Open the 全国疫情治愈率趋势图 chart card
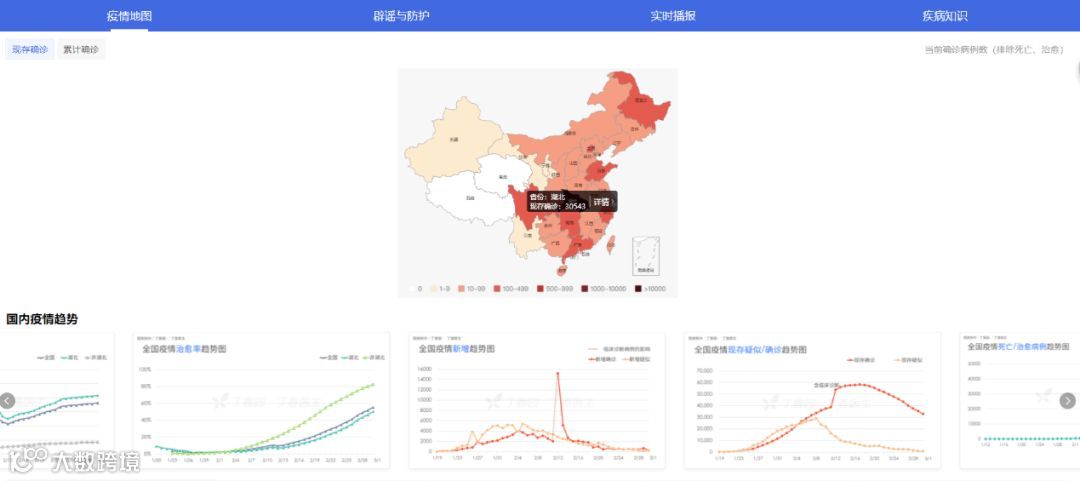The width and height of the screenshot is (1080, 481). [261, 401]
